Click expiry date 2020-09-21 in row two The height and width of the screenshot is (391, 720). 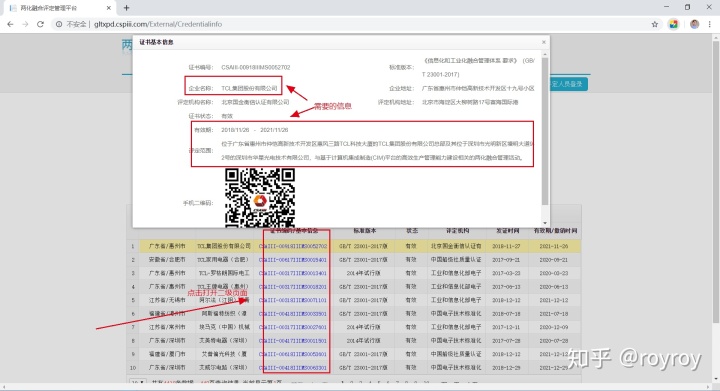(x=554, y=260)
